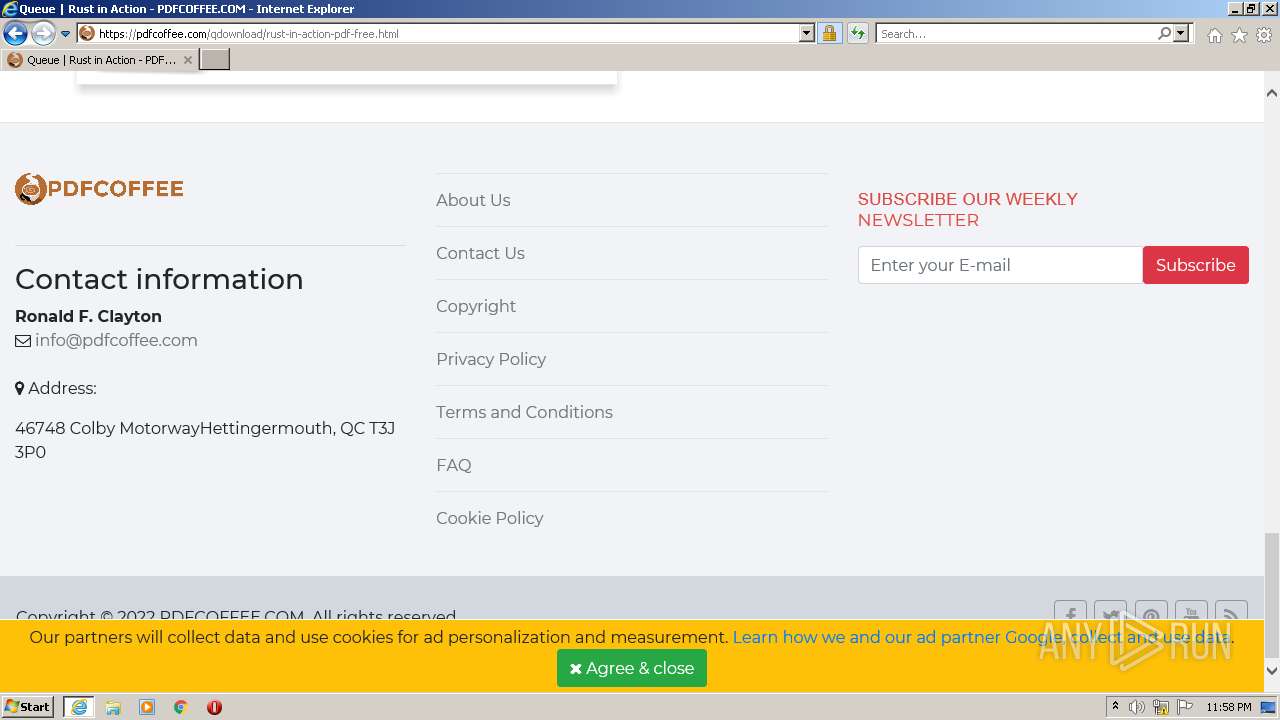The image size is (1280, 720).
Task: Open Chrome taskbar icon
Action: [181, 707]
